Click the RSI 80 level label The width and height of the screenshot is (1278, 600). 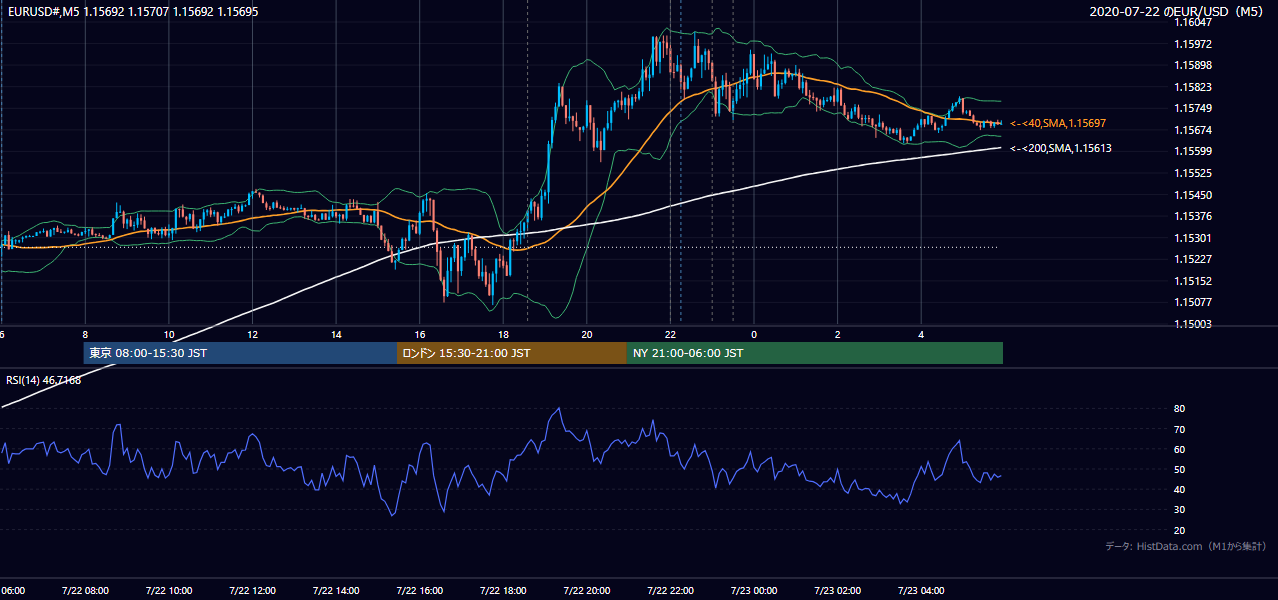coord(1180,409)
